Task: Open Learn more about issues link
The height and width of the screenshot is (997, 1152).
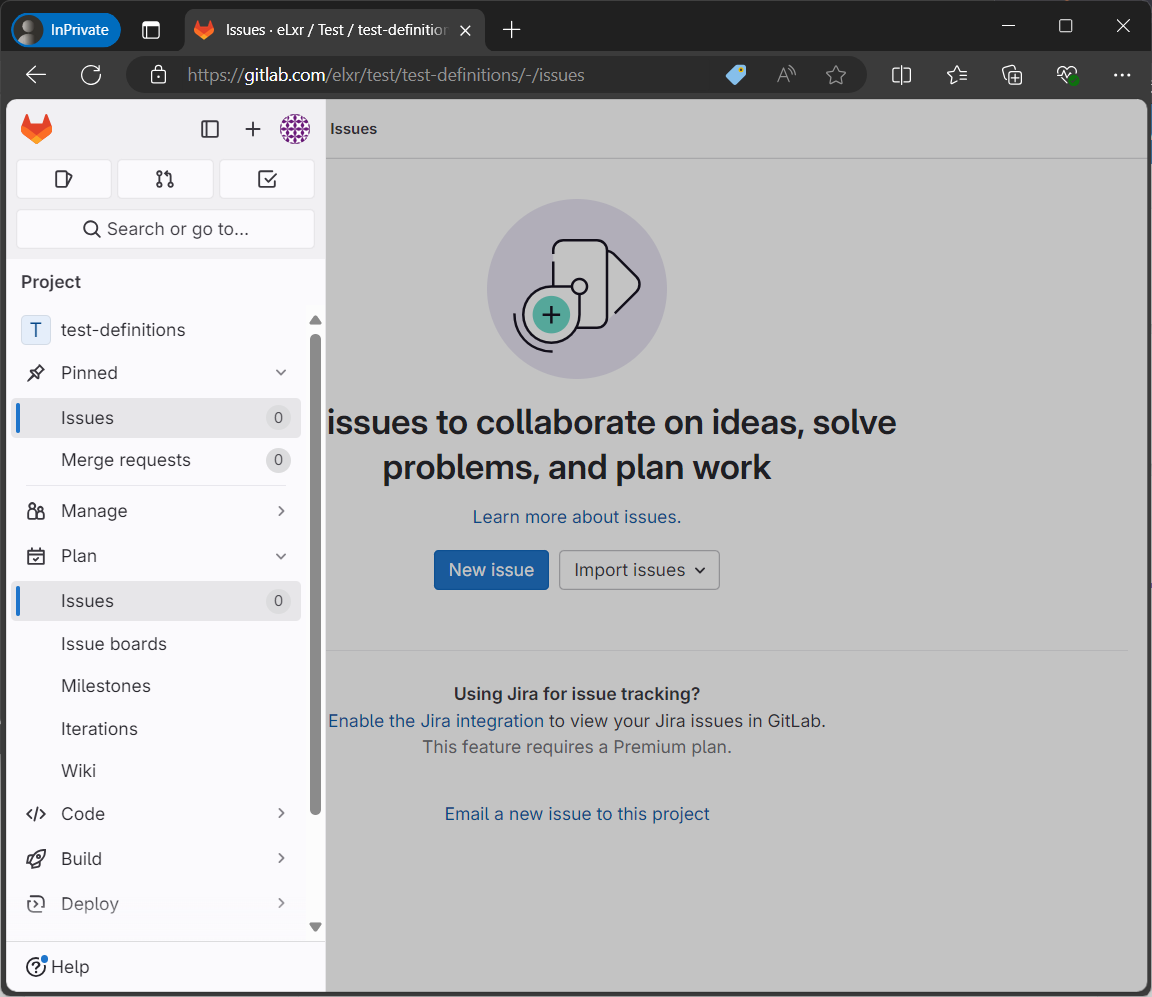Action: click(x=576, y=517)
